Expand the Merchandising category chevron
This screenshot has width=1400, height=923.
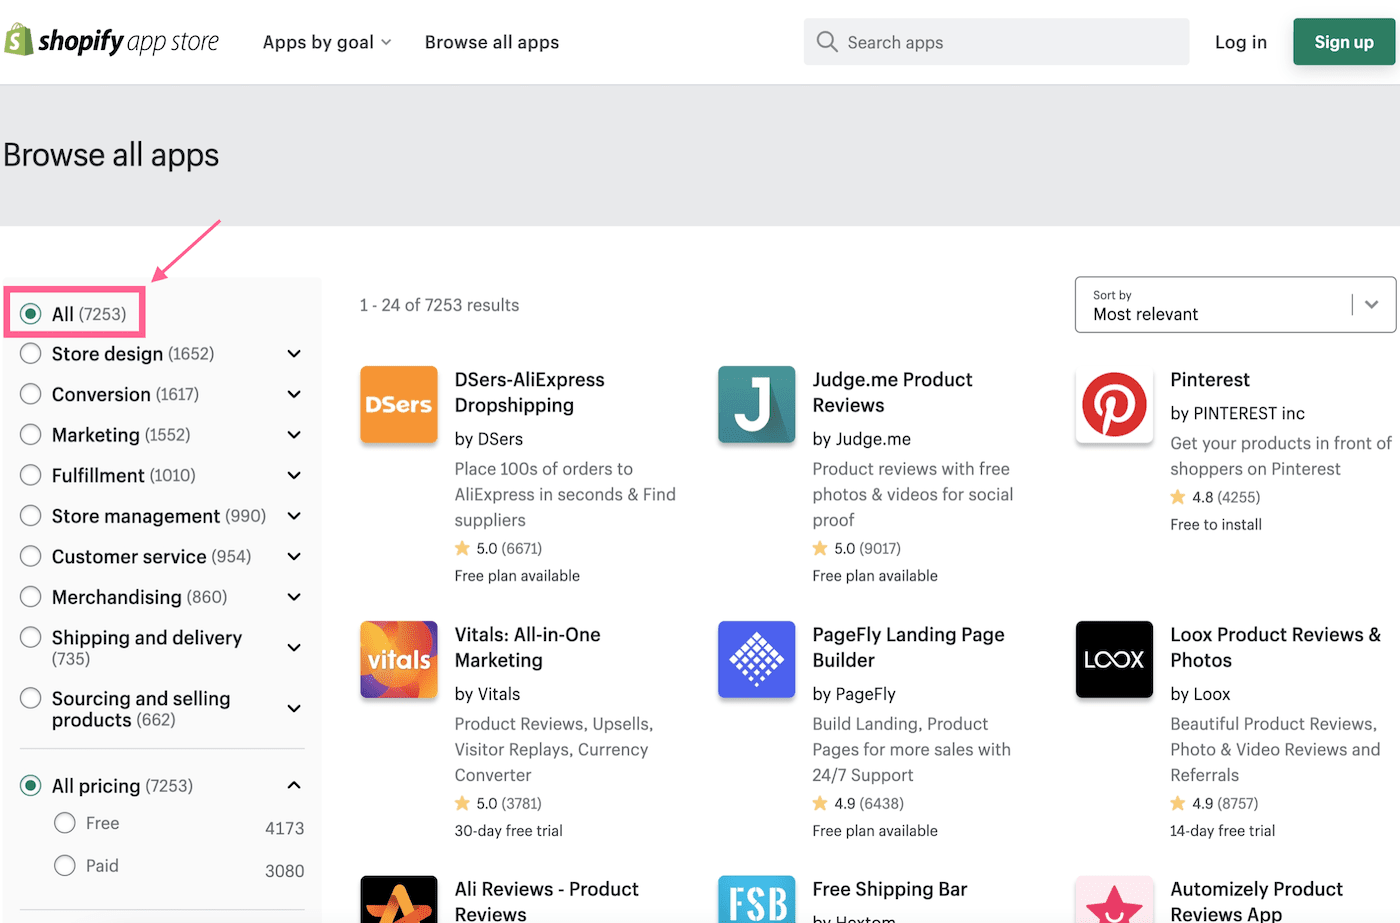click(294, 597)
